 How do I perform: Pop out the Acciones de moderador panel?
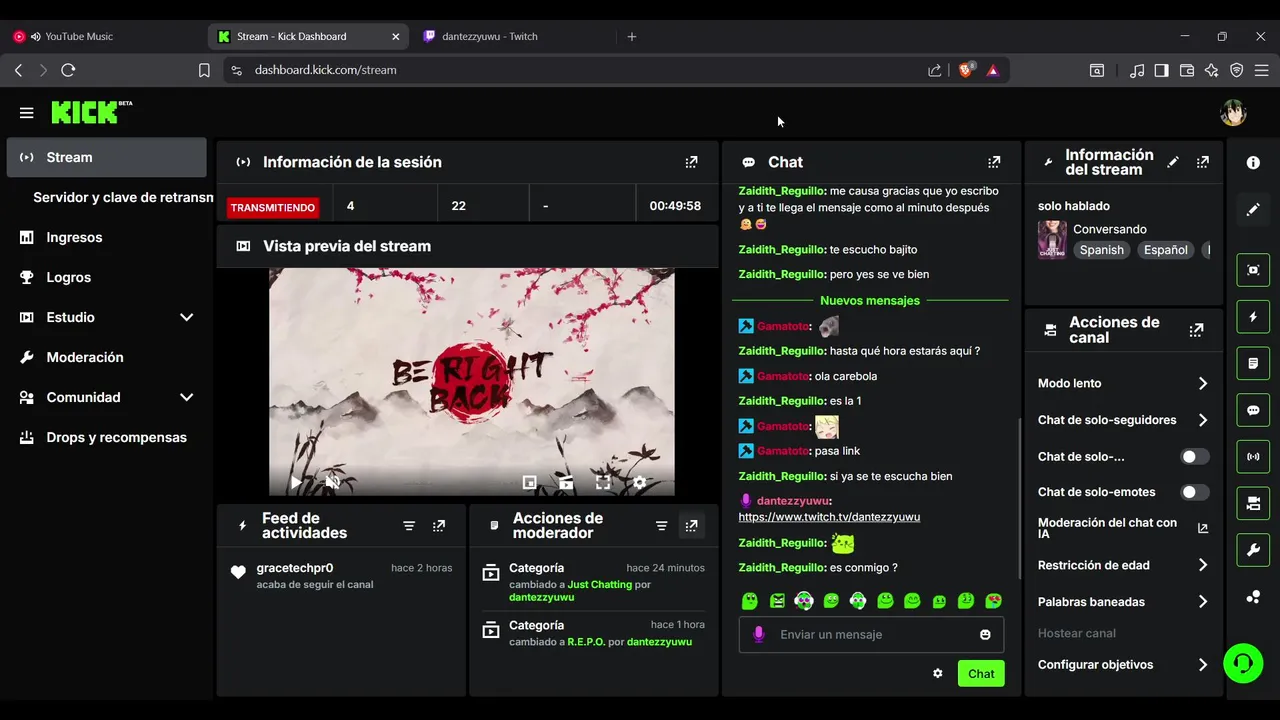[x=691, y=526]
